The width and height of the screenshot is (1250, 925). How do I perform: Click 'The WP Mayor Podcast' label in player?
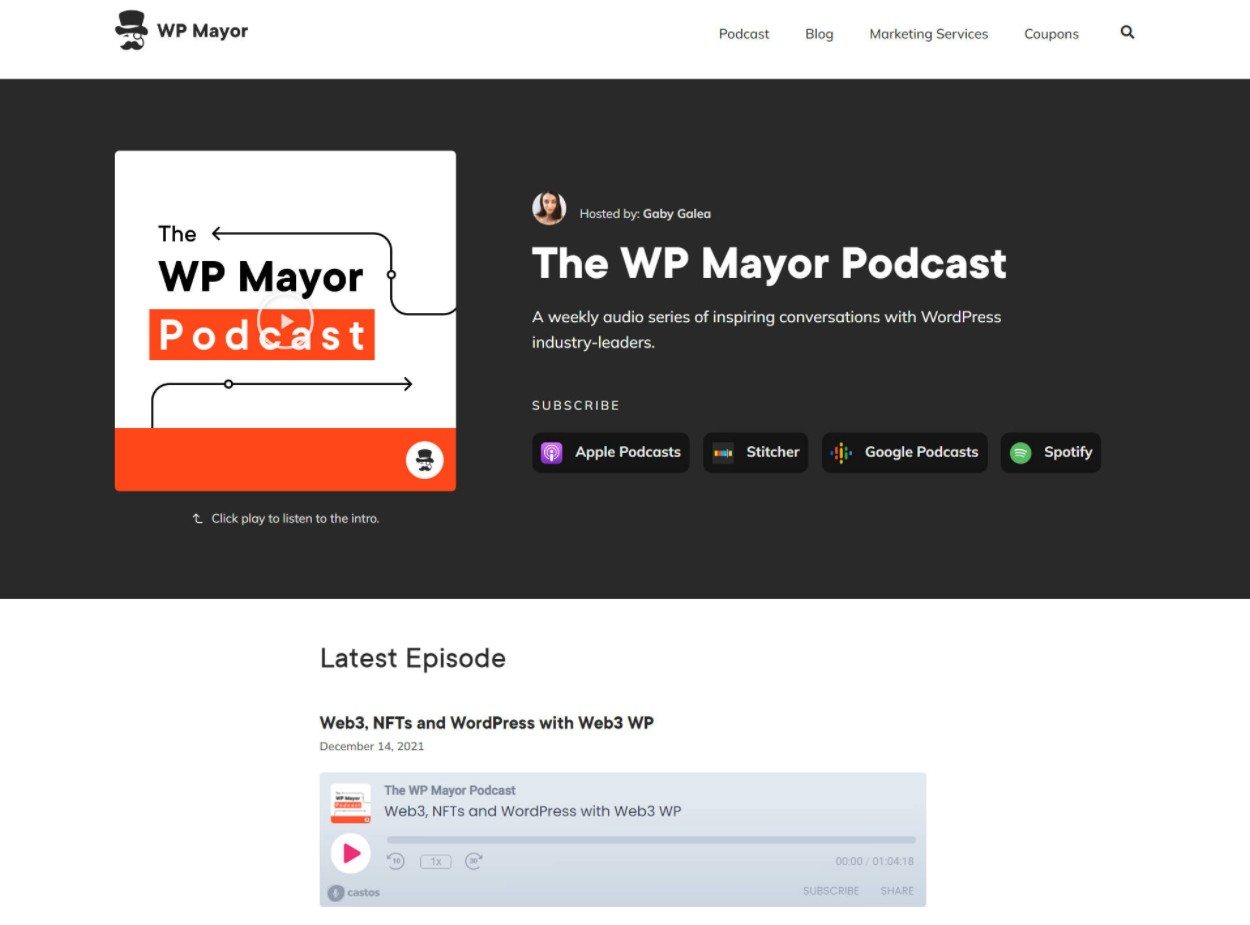(x=450, y=790)
